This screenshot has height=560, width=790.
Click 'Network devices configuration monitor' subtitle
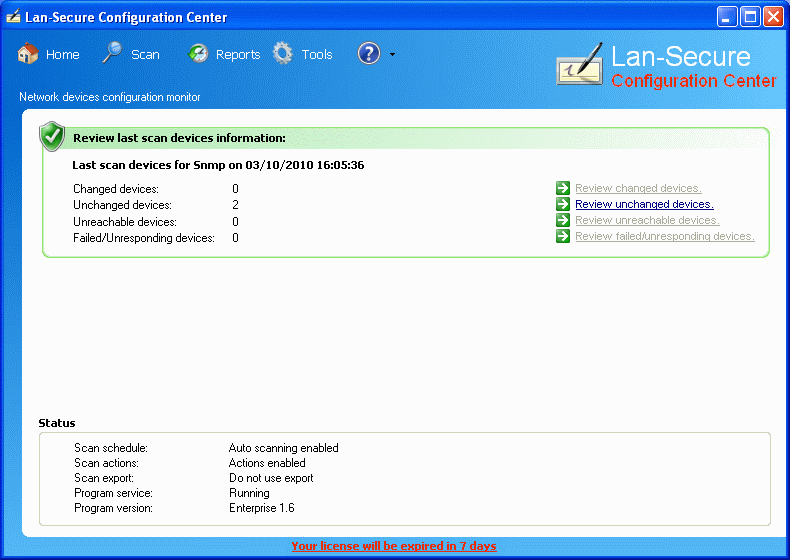(110, 97)
